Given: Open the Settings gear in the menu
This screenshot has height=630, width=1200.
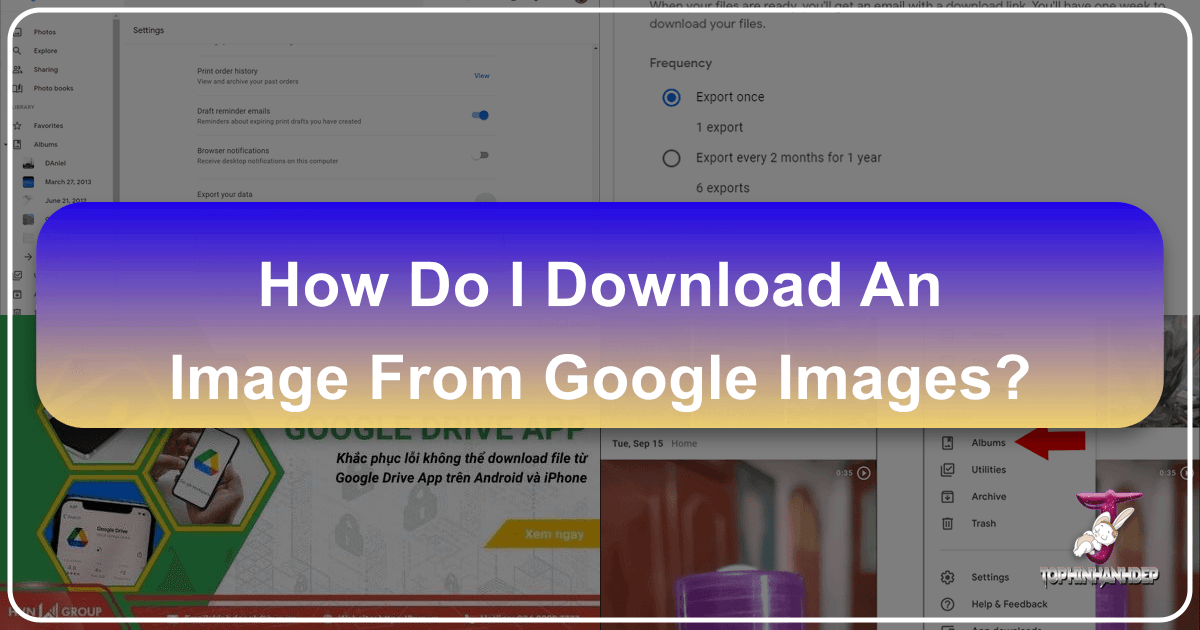Looking at the screenshot, I should pyautogui.click(x=947, y=577).
